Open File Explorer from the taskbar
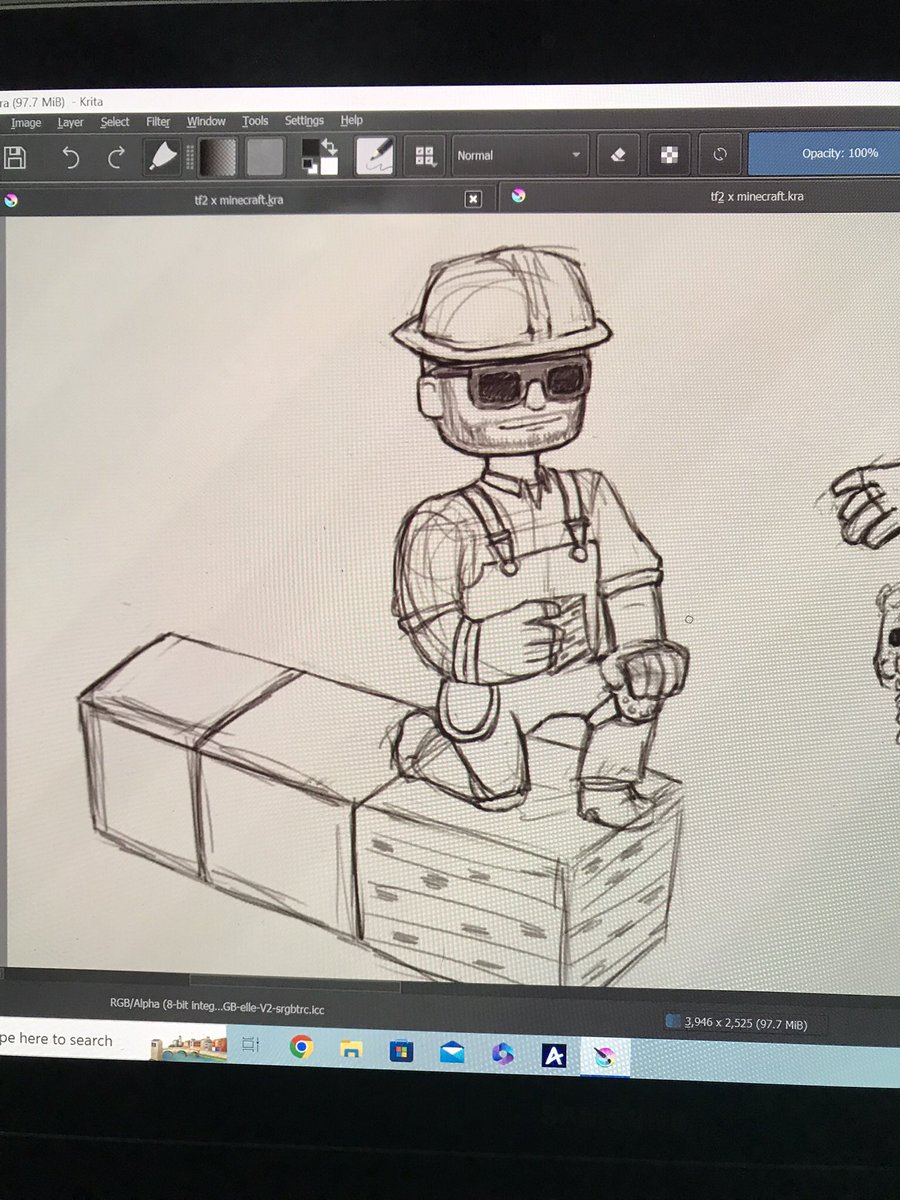This screenshot has height=1200, width=900. pyautogui.click(x=351, y=1049)
